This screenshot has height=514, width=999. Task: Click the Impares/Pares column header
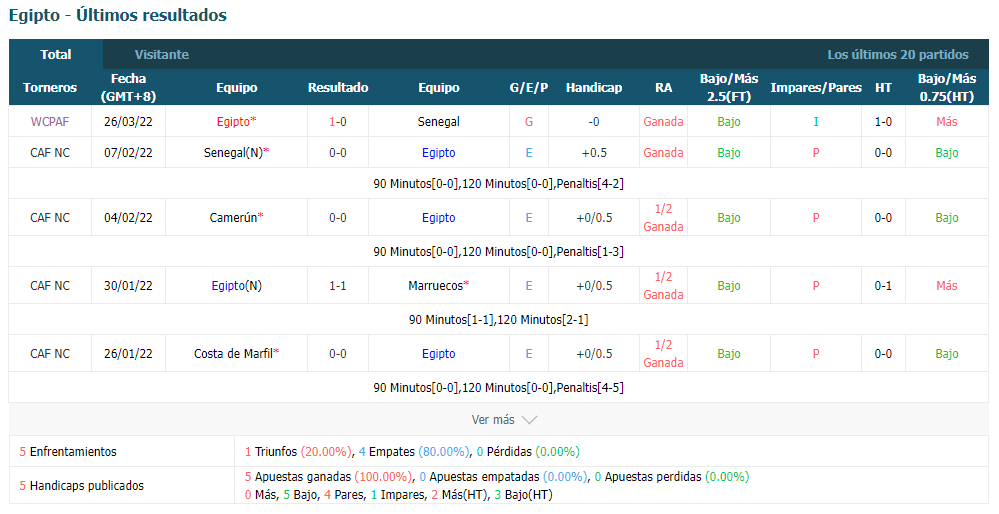816,87
